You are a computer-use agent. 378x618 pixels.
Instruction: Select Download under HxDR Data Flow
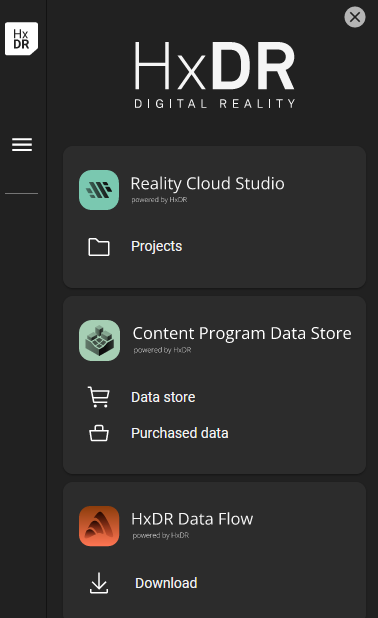tap(166, 583)
